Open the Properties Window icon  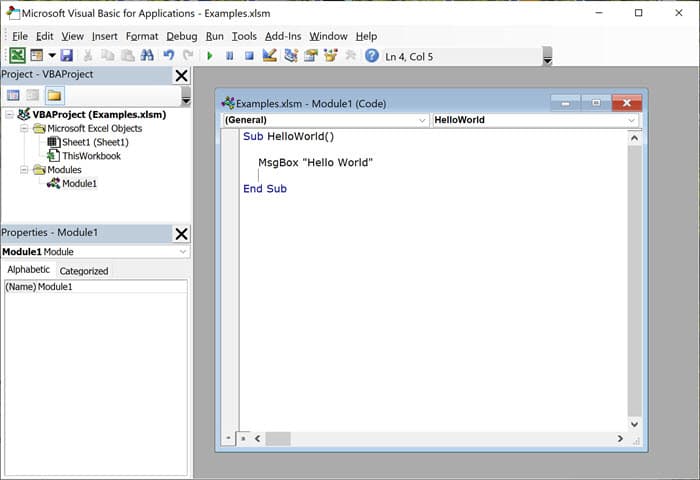(311, 56)
